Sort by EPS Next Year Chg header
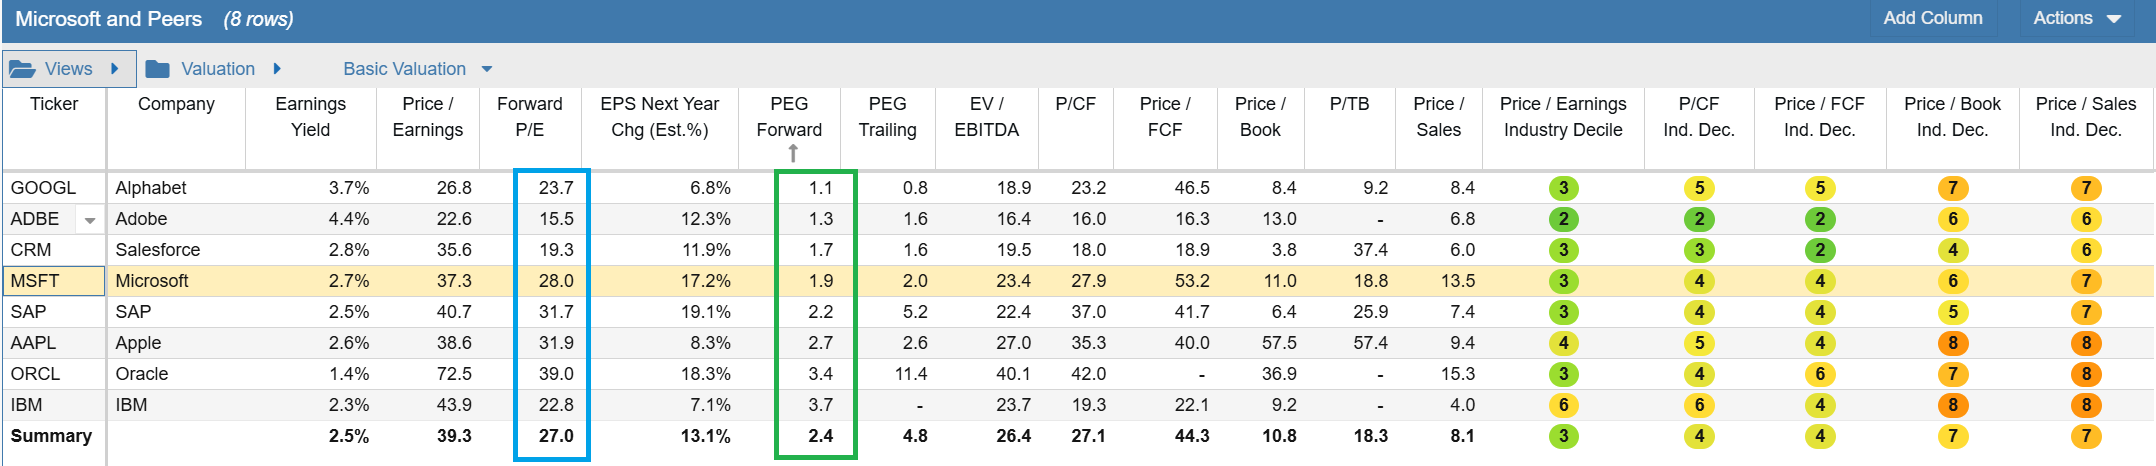Image resolution: width=2156 pixels, height=466 pixels. coord(660,117)
